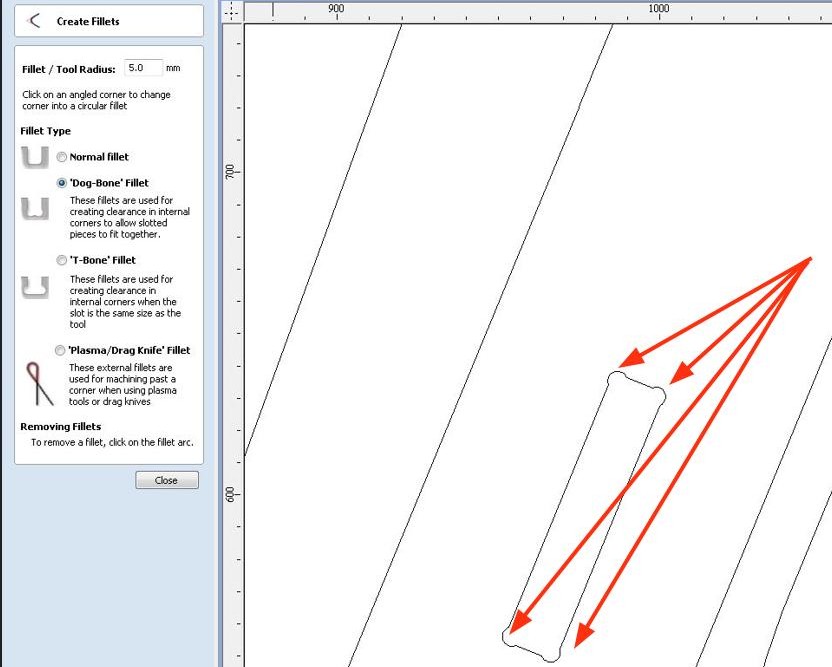Click the lower-right dog-bone fillet of slot
Viewport: 832px width, 667px height.
coord(552,654)
